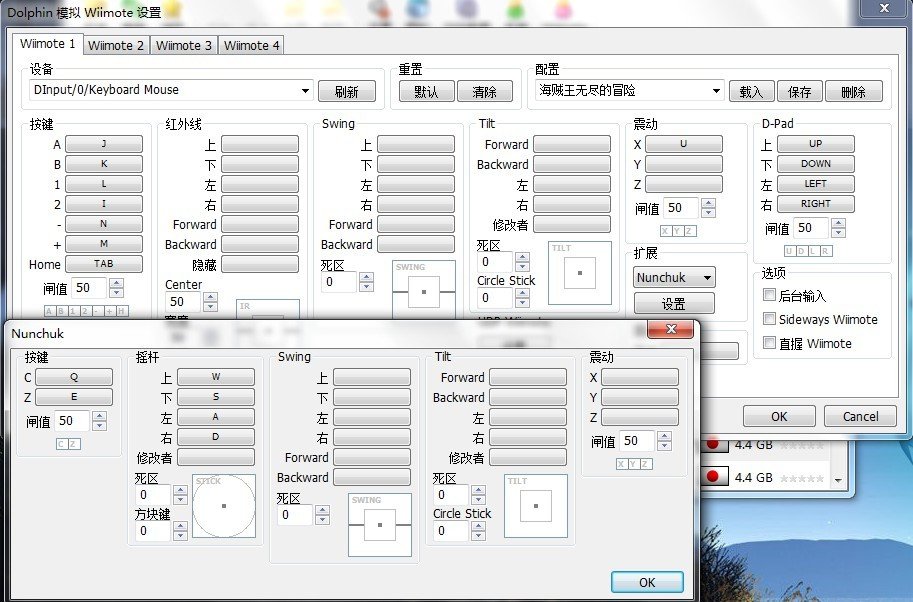Click the H icon under Wiimote 闸值
Image resolution: width=913 pixels, height=602 pixels.
click(x=121, y=311)
